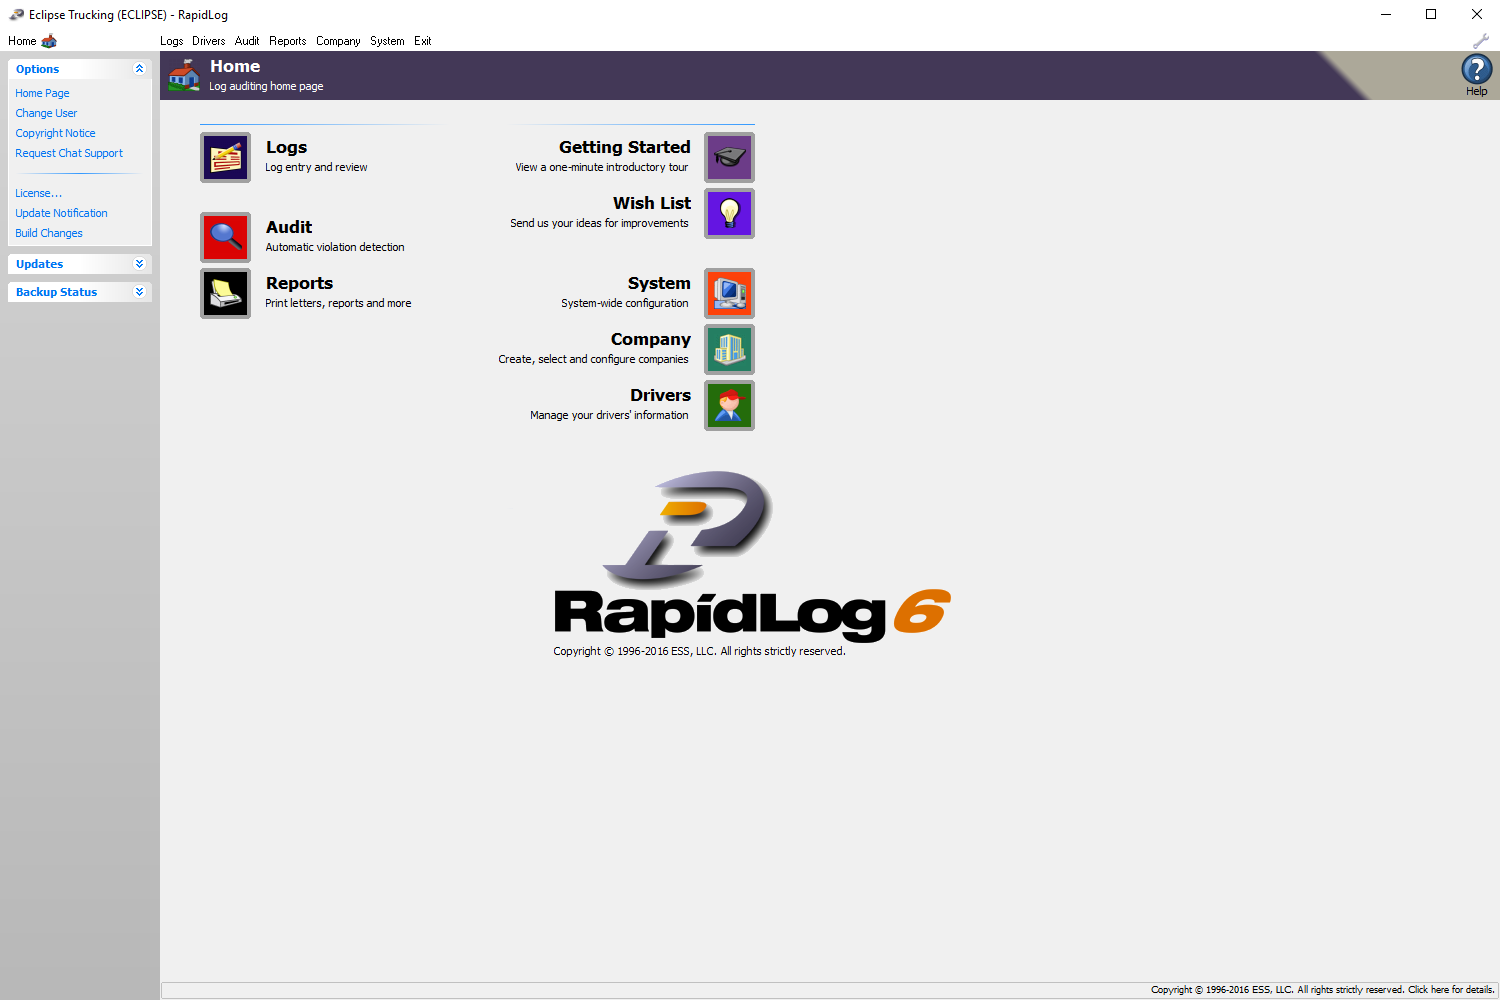Click the Help question mark icon
The width and height of the screenshot is (1500, 1000).
1477,72
